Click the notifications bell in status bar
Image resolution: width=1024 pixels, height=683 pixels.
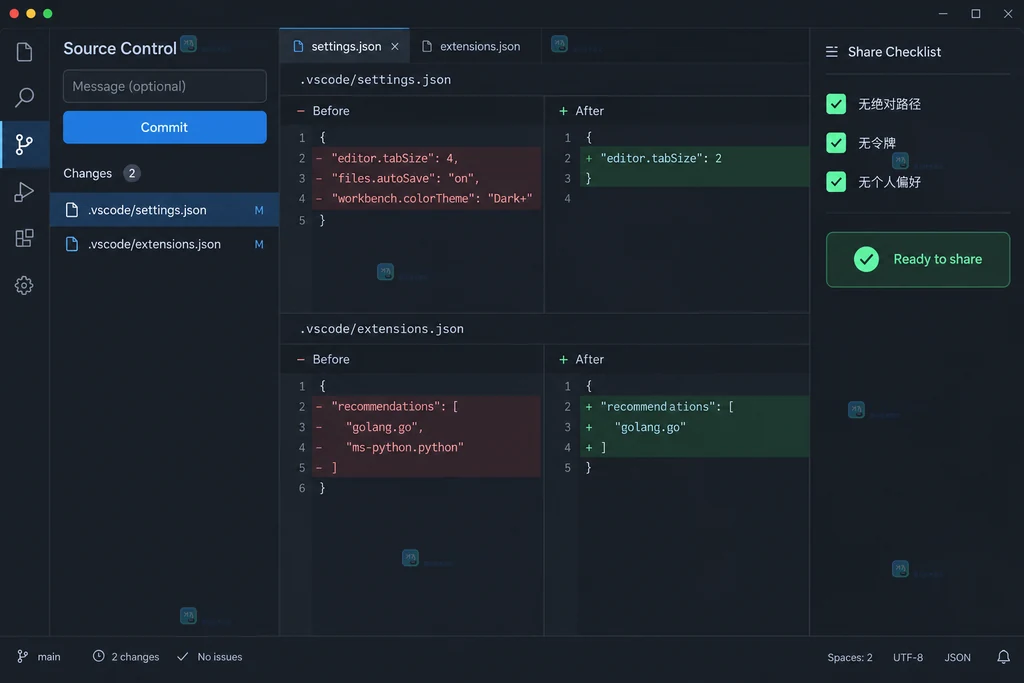pos(1003,657)
